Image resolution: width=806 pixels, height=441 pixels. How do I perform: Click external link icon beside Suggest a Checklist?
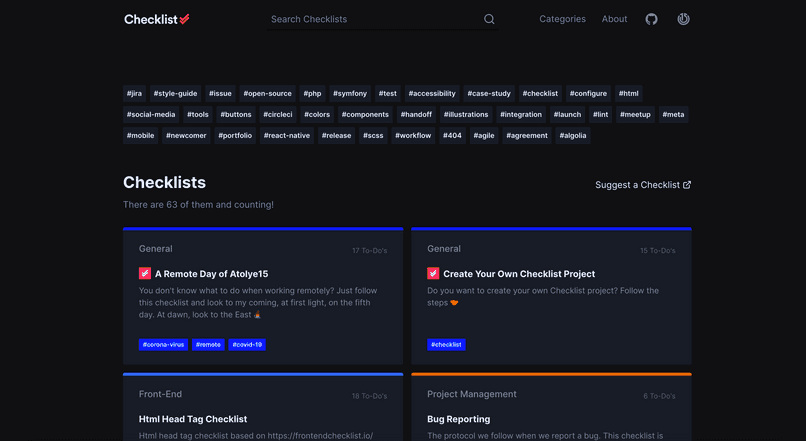click(687, 185)
